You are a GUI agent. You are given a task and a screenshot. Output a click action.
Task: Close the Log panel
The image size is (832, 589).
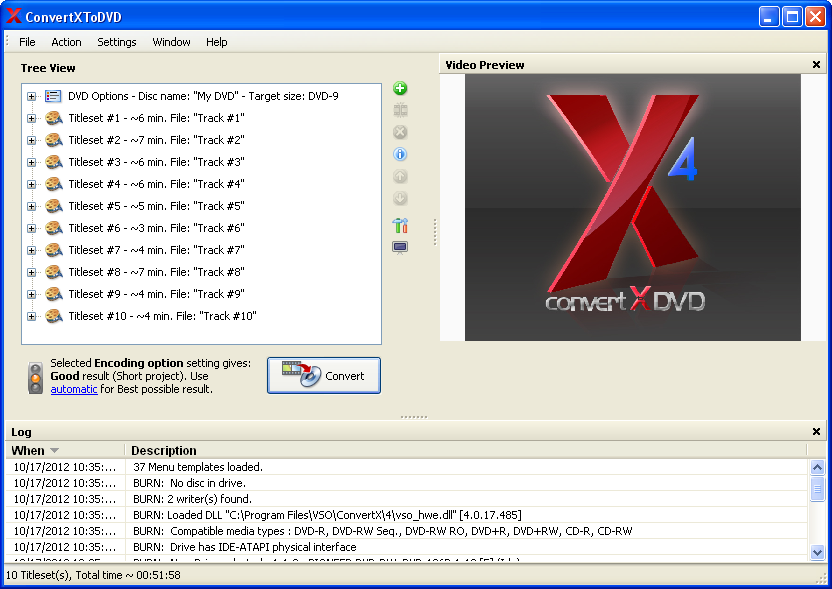point(816,431)
